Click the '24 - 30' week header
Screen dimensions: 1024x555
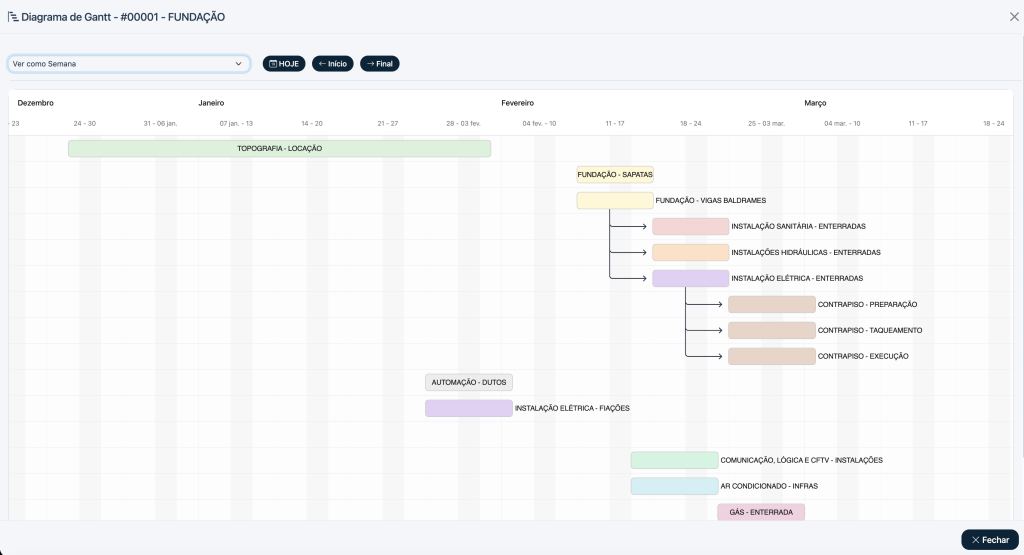[x=84, y=123]
